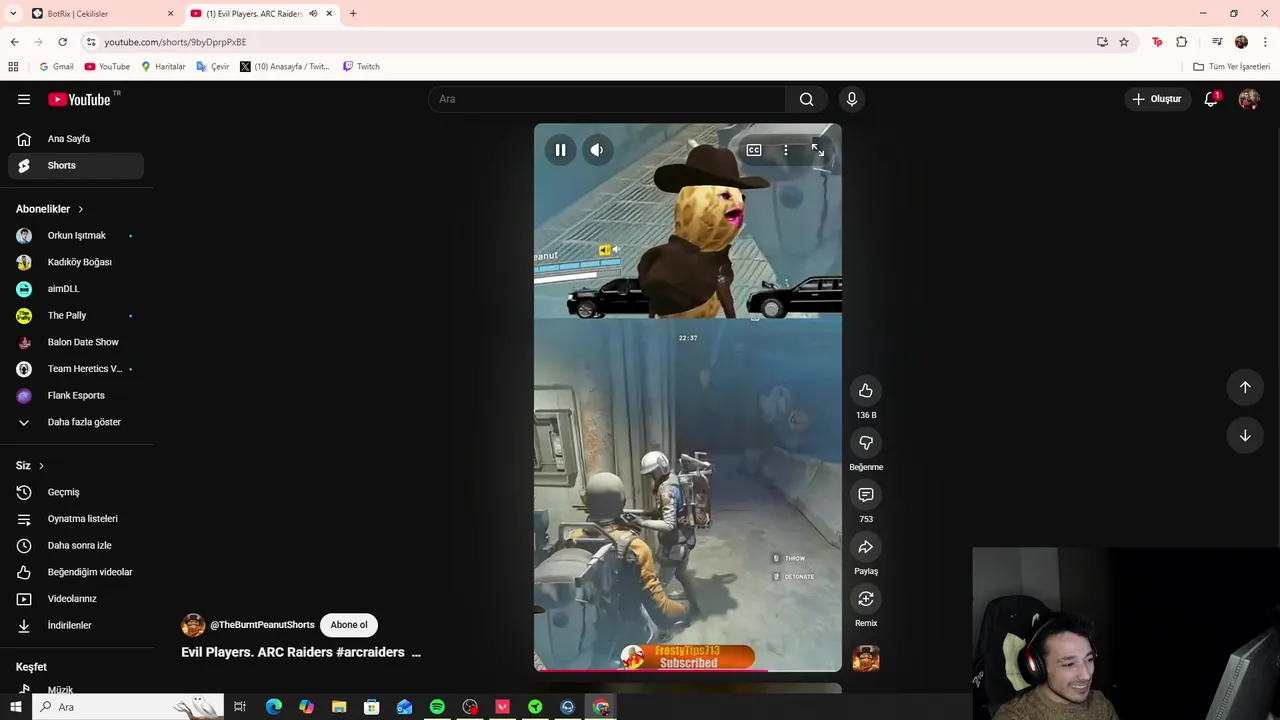Open the three-dot options menu on the Short
Viewport: 1280px width, 720px height.
pos(786,150)
